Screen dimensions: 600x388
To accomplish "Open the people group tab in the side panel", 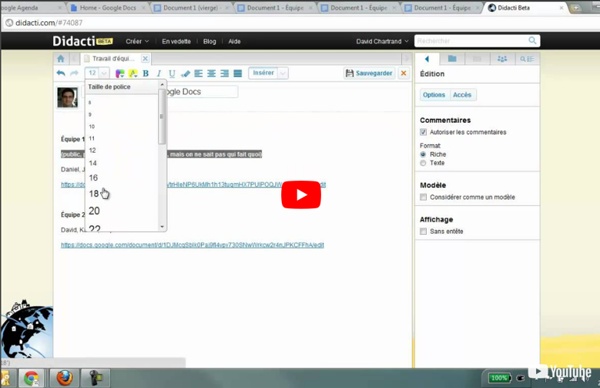I will tap(502, 59).
